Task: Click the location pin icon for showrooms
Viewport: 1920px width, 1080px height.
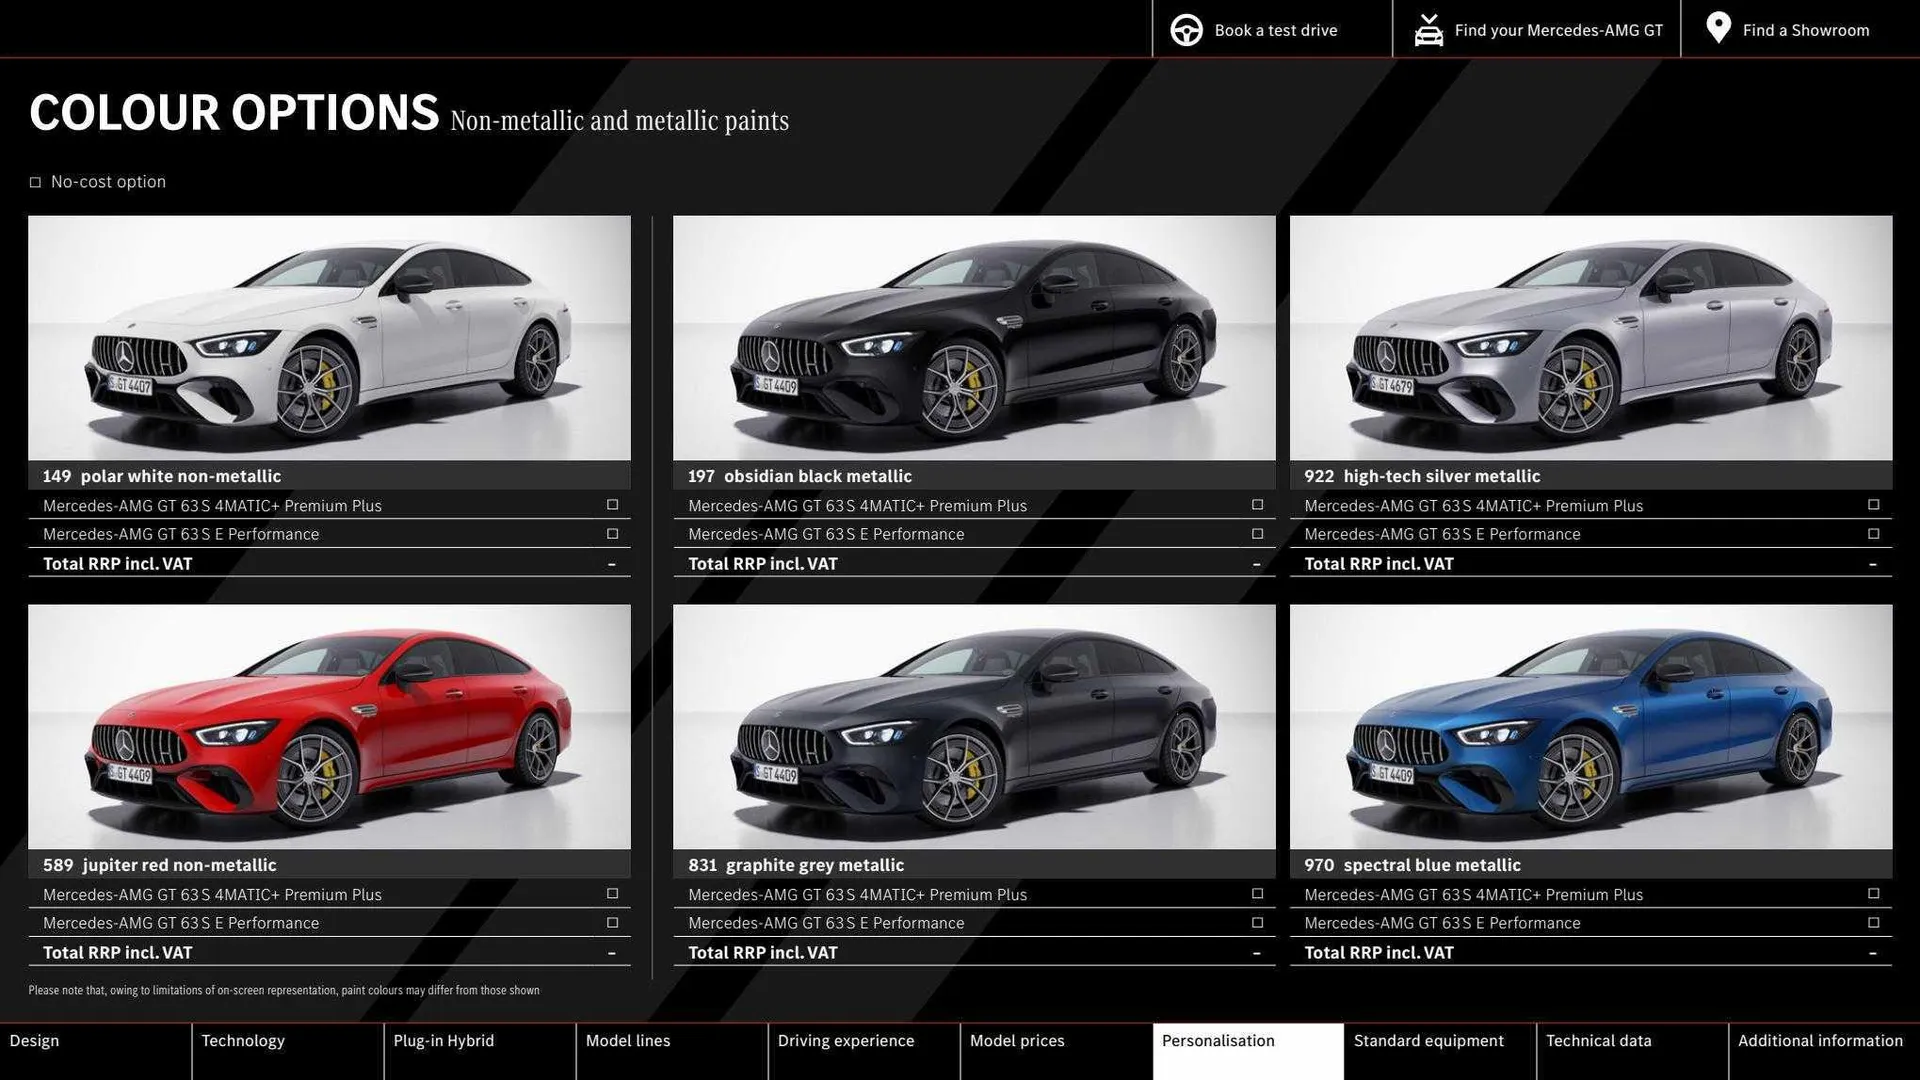Action: (x=1717, y=28)
